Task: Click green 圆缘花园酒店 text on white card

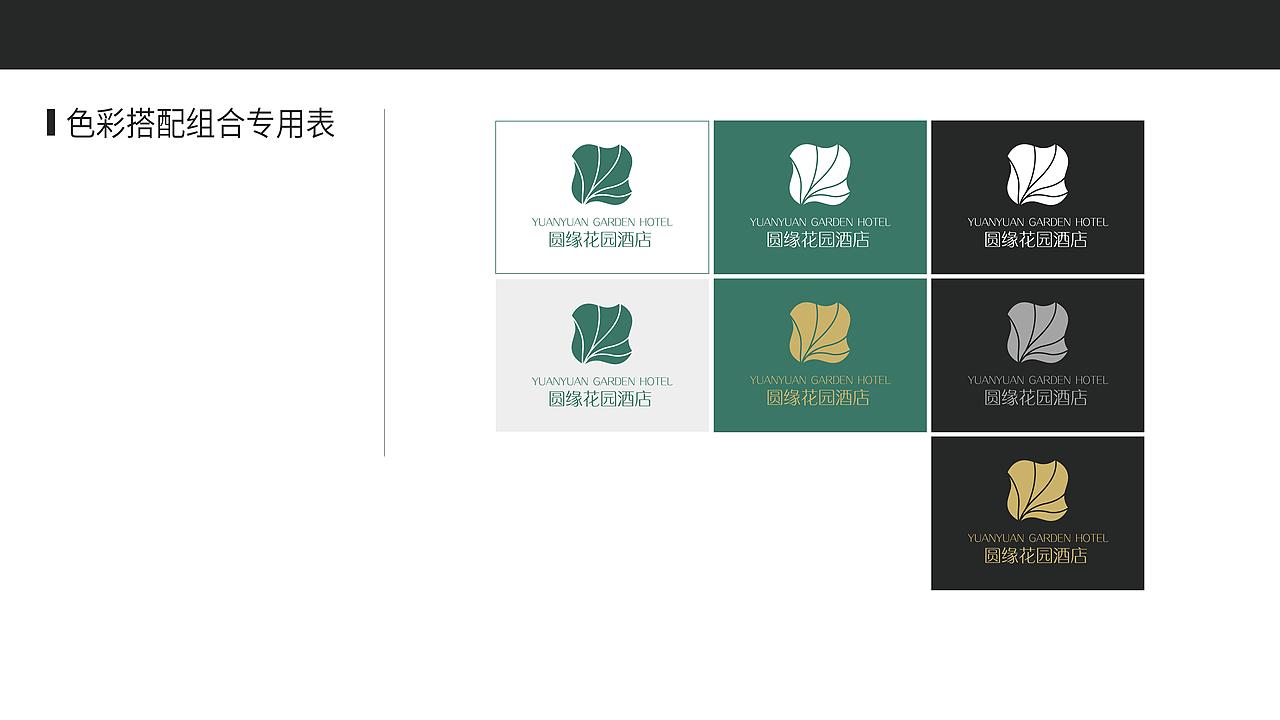Action: (600, 240)
